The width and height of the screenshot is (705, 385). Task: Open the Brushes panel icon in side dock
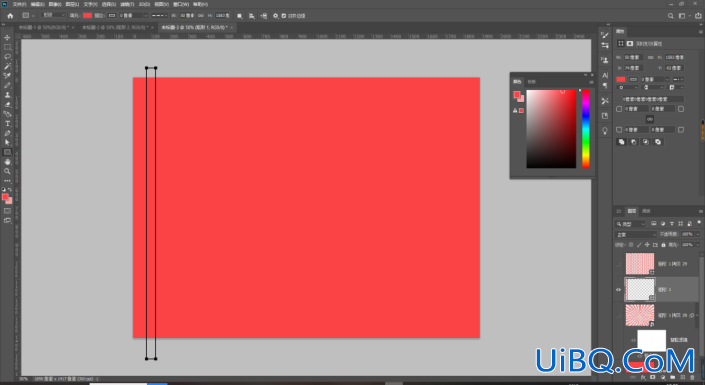[605, 35]
